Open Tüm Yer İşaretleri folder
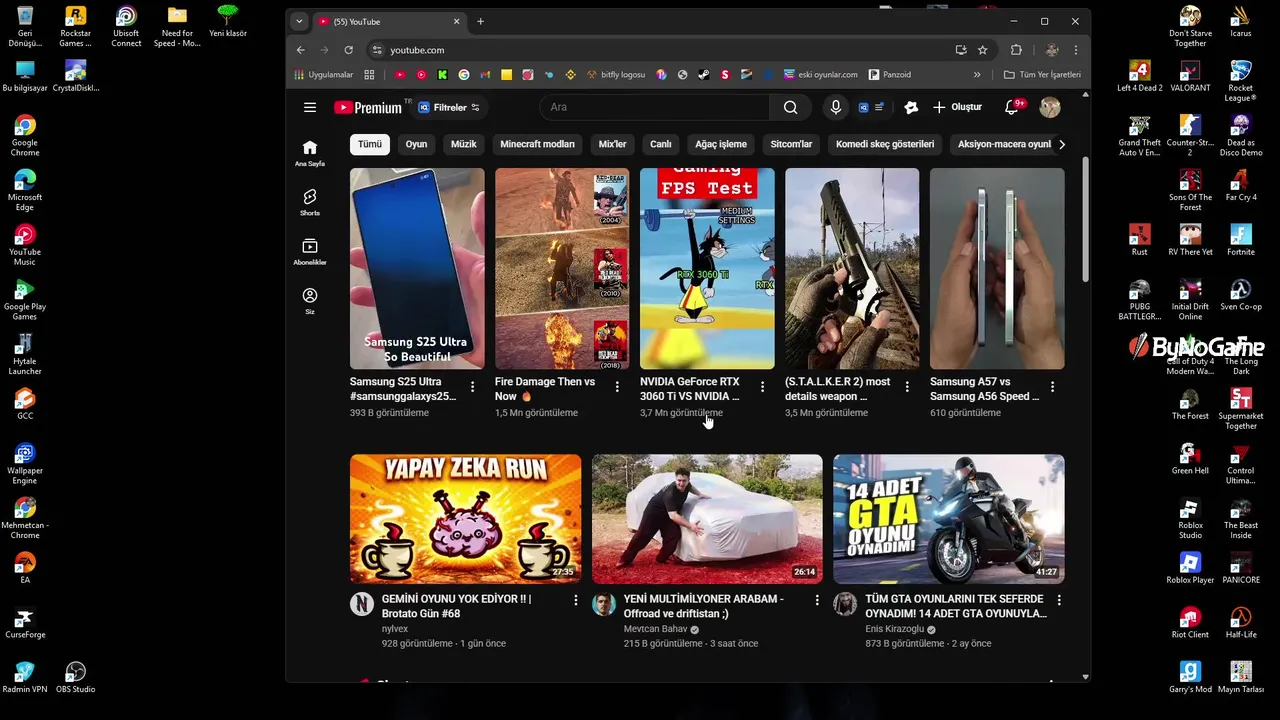 1042,75
